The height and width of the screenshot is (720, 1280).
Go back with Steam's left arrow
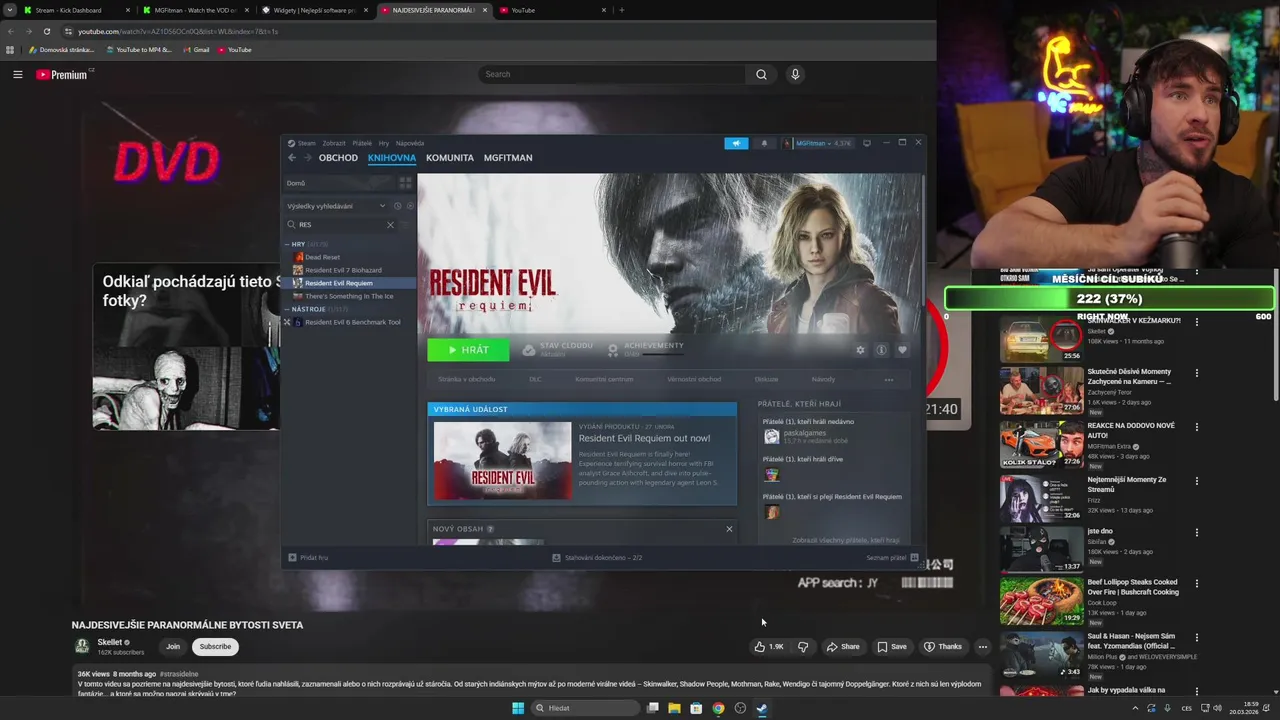[292, 158]
